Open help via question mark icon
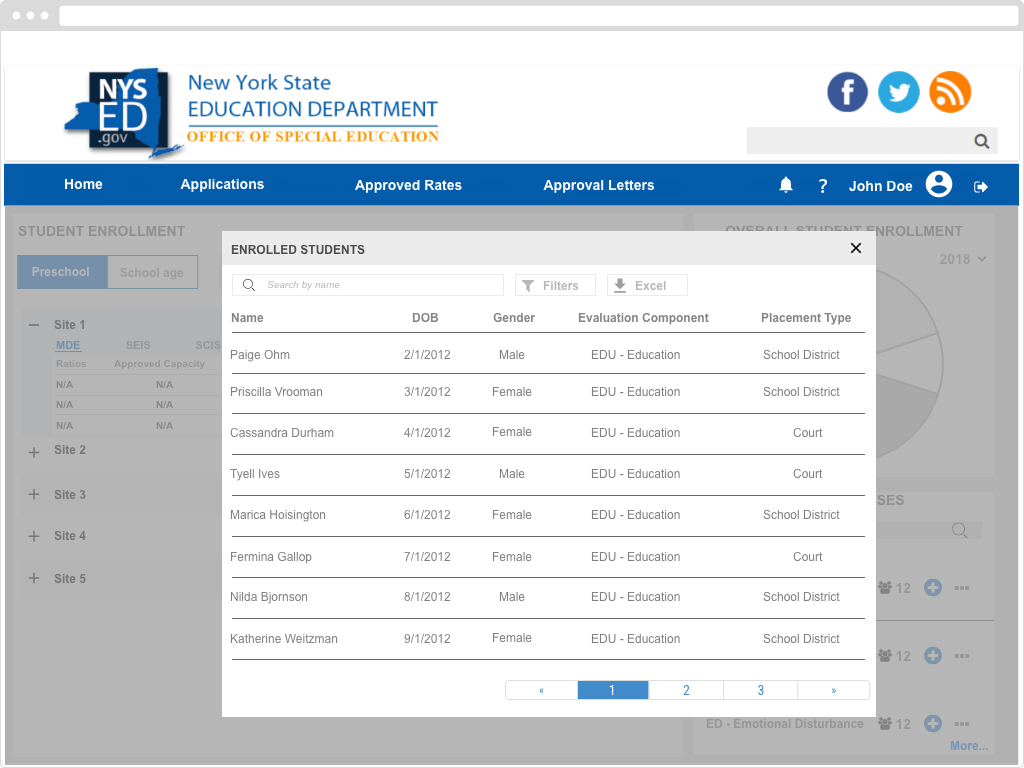 coord(823,186)
